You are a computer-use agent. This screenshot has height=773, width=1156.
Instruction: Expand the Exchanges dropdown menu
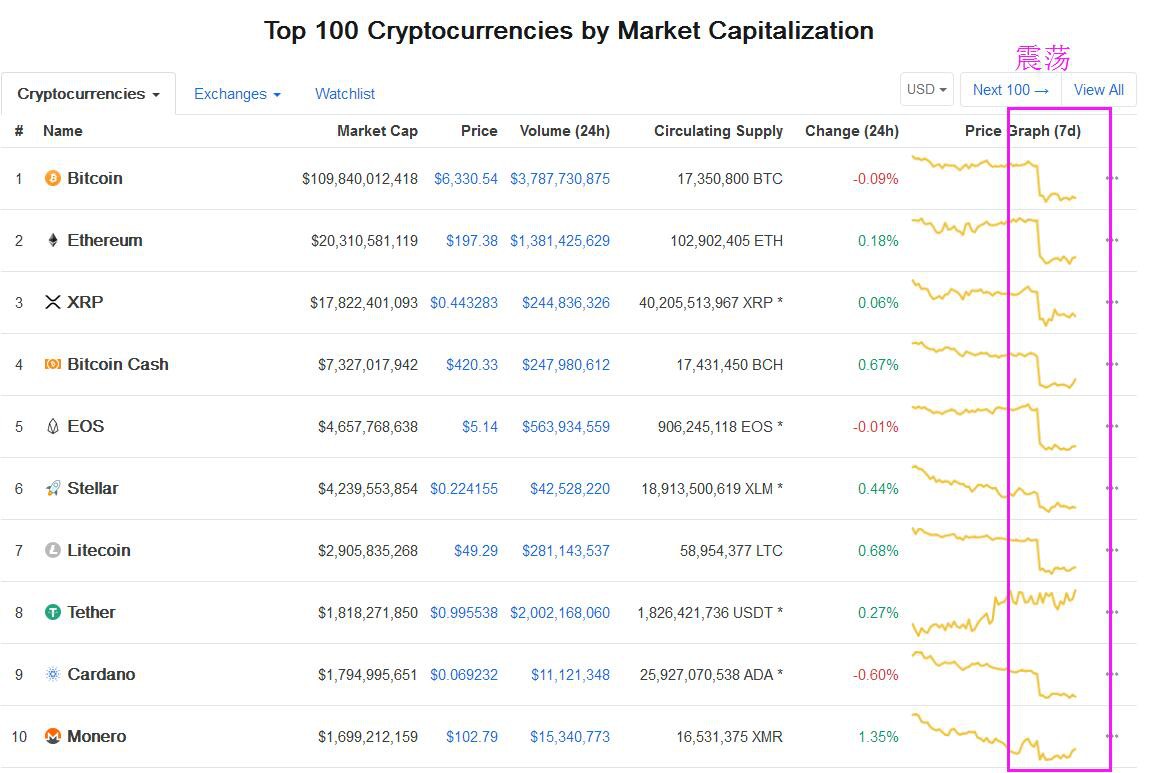point(237,94)
